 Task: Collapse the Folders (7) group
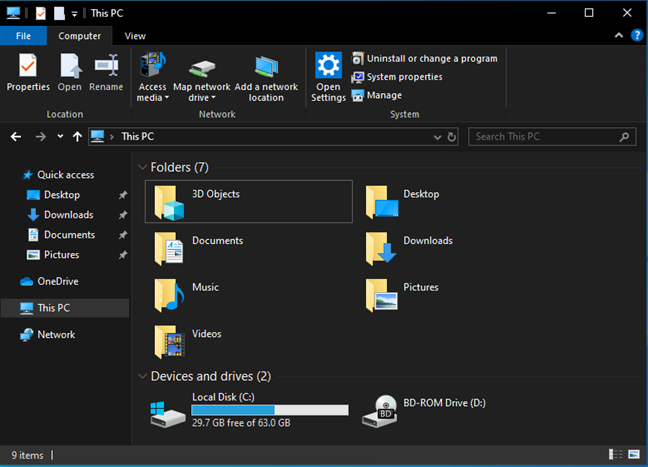click(142, 167)
